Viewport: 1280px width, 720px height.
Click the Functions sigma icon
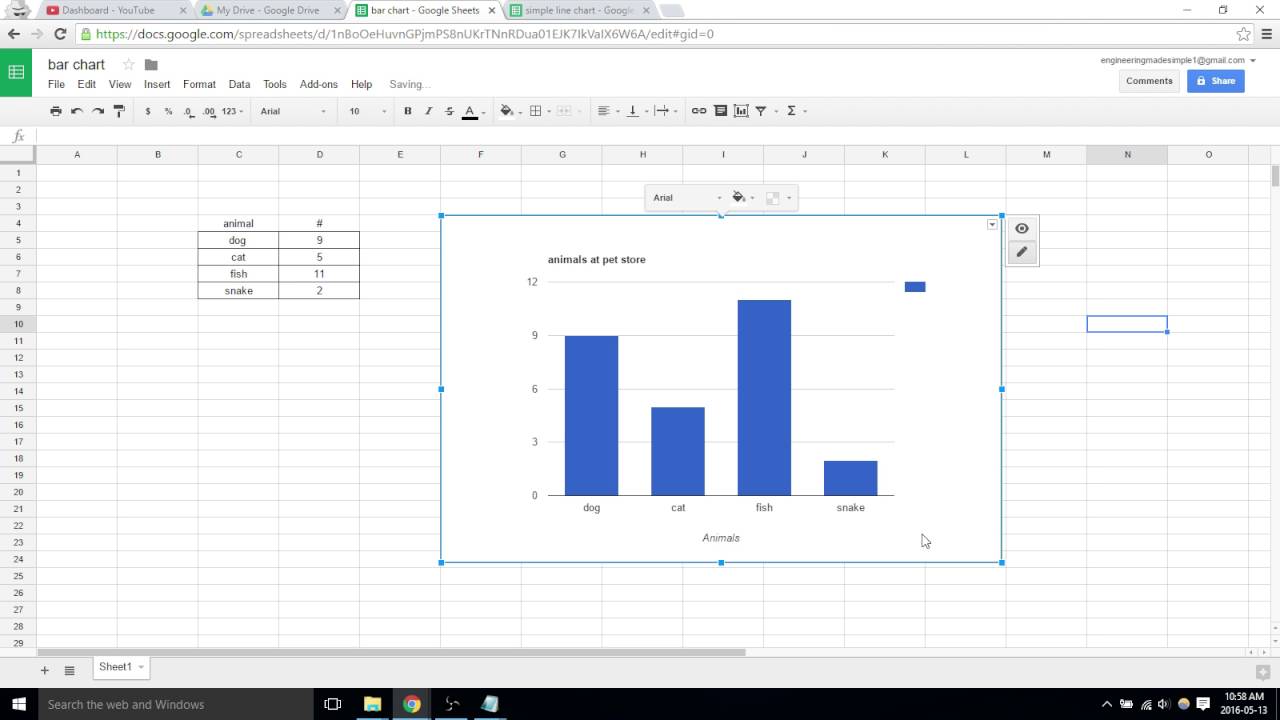point(791,111)
